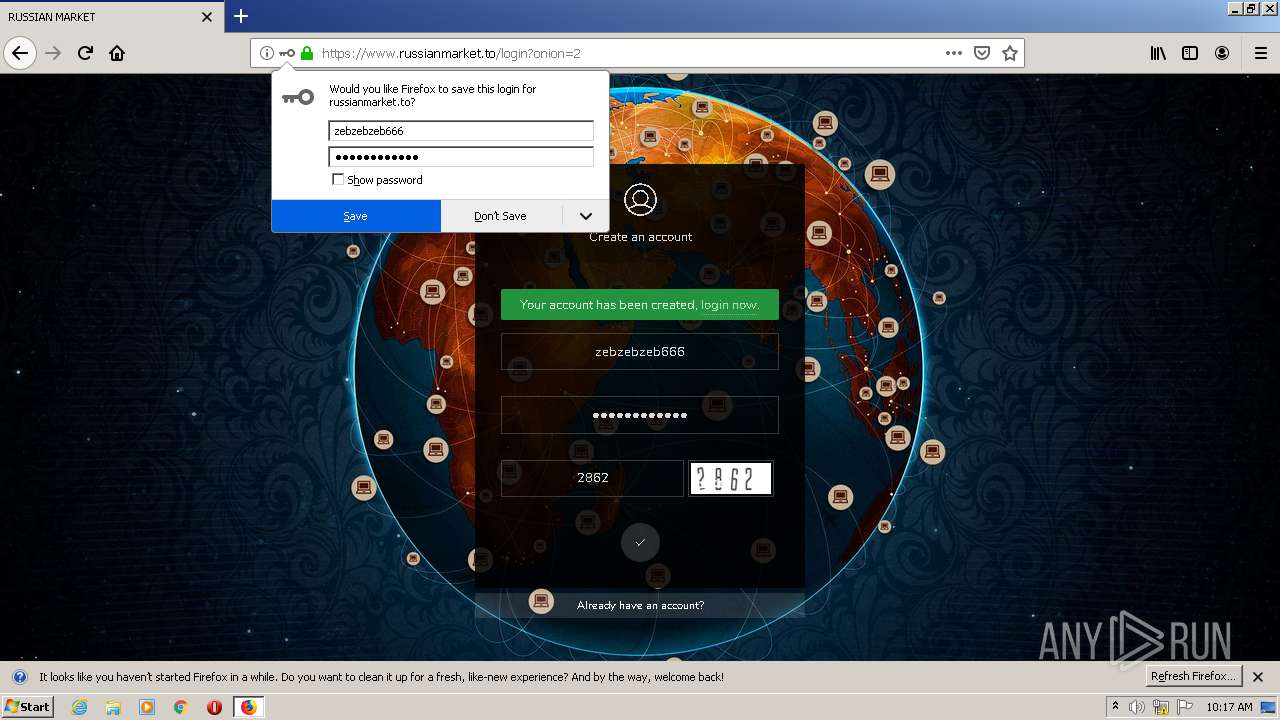
Task: Launch Chrome from taskbar
Action: click(x=181, y=707)
